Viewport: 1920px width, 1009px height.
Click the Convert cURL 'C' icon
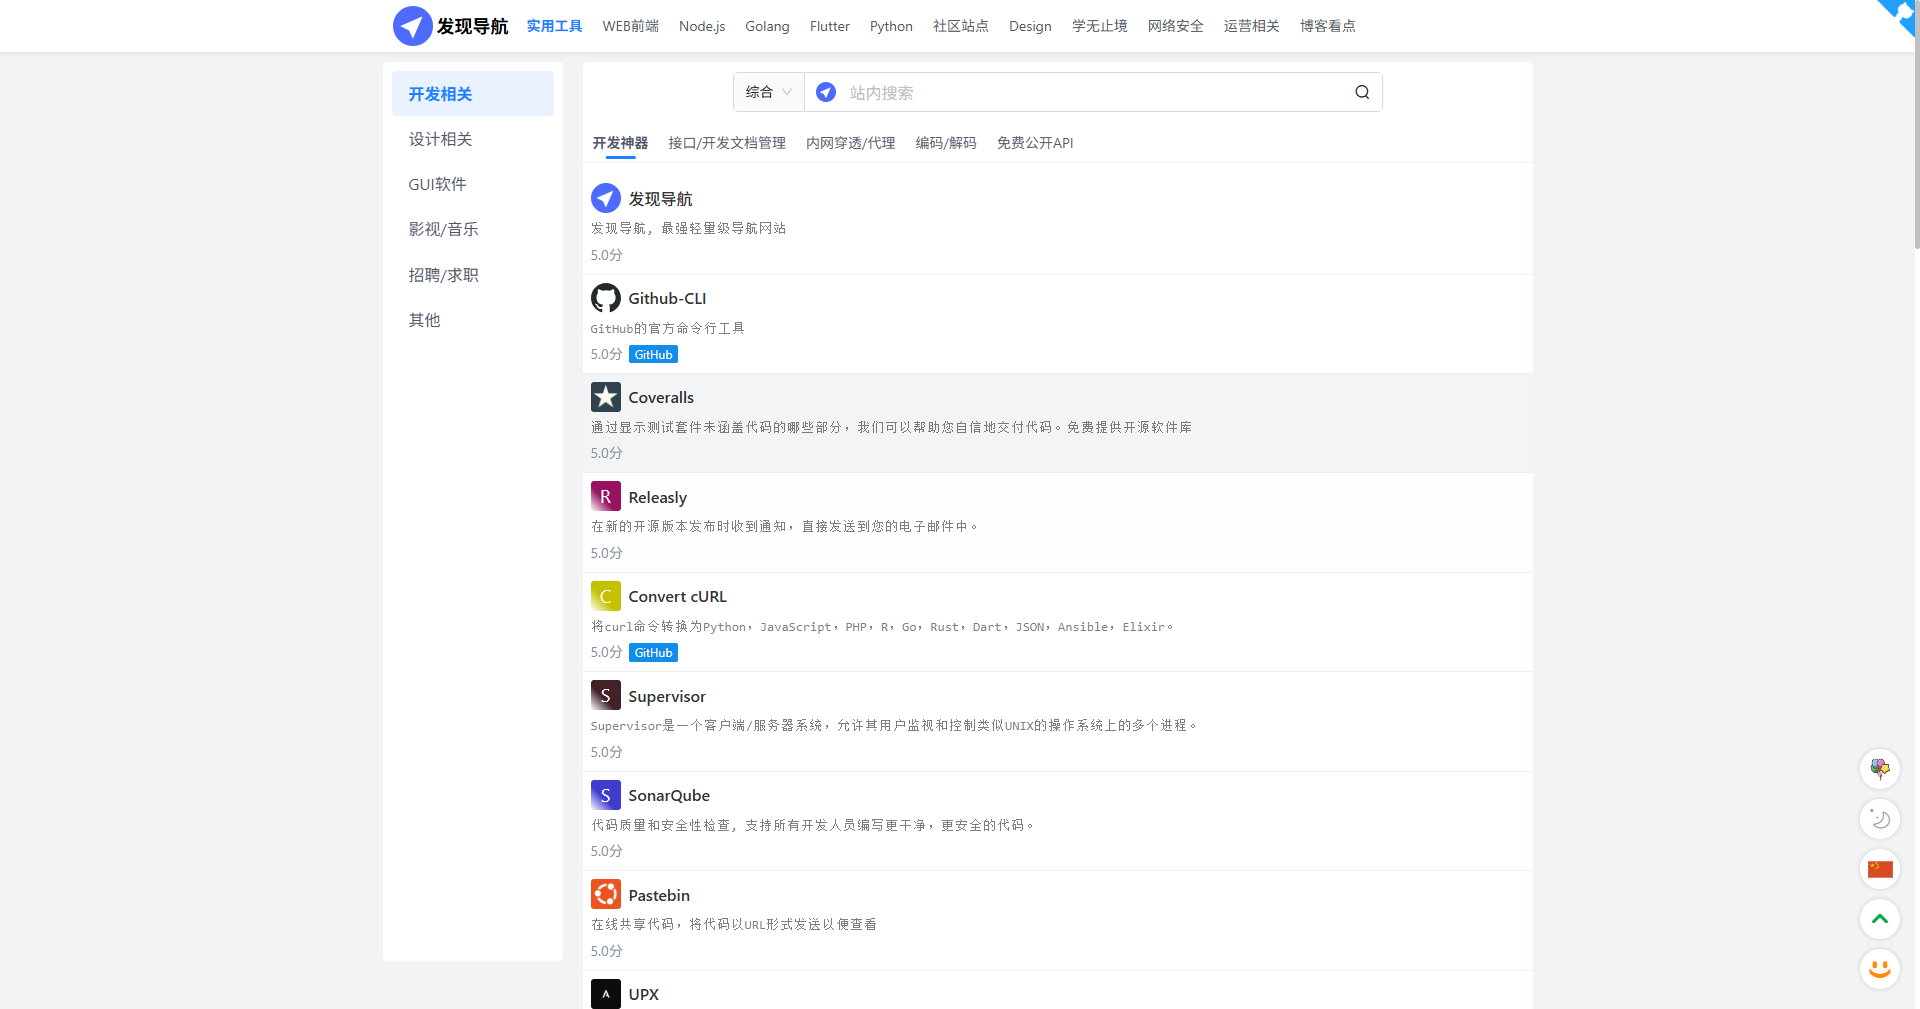tap(606, 596)
